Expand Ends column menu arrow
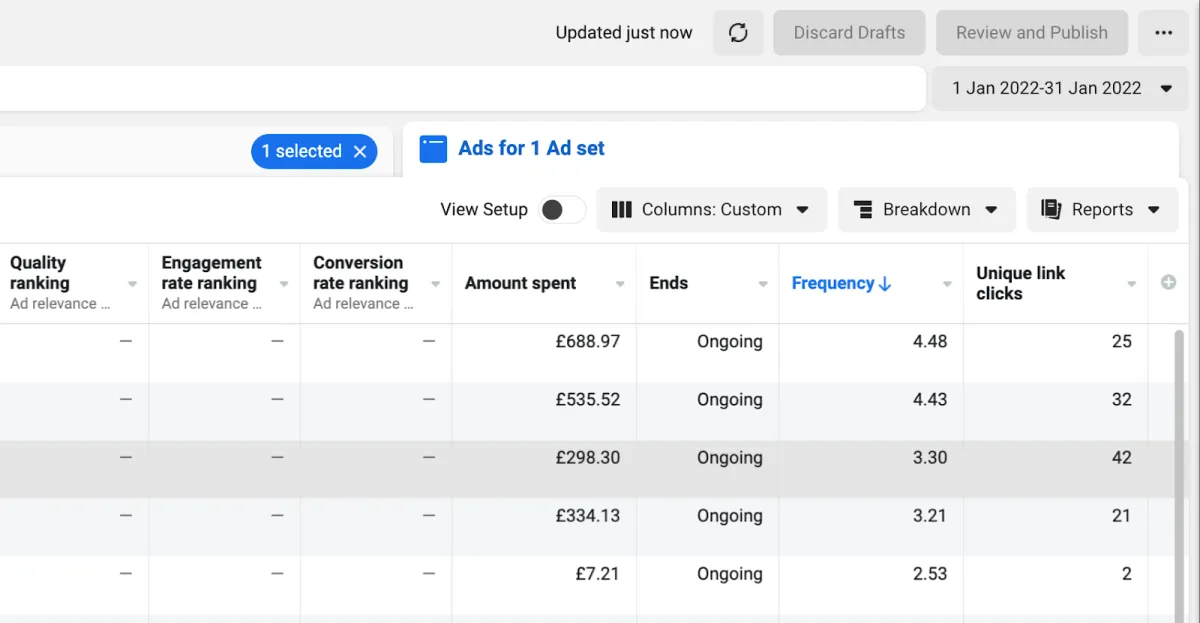Screen dimensions: 1200x623 [x=763, y=284]
